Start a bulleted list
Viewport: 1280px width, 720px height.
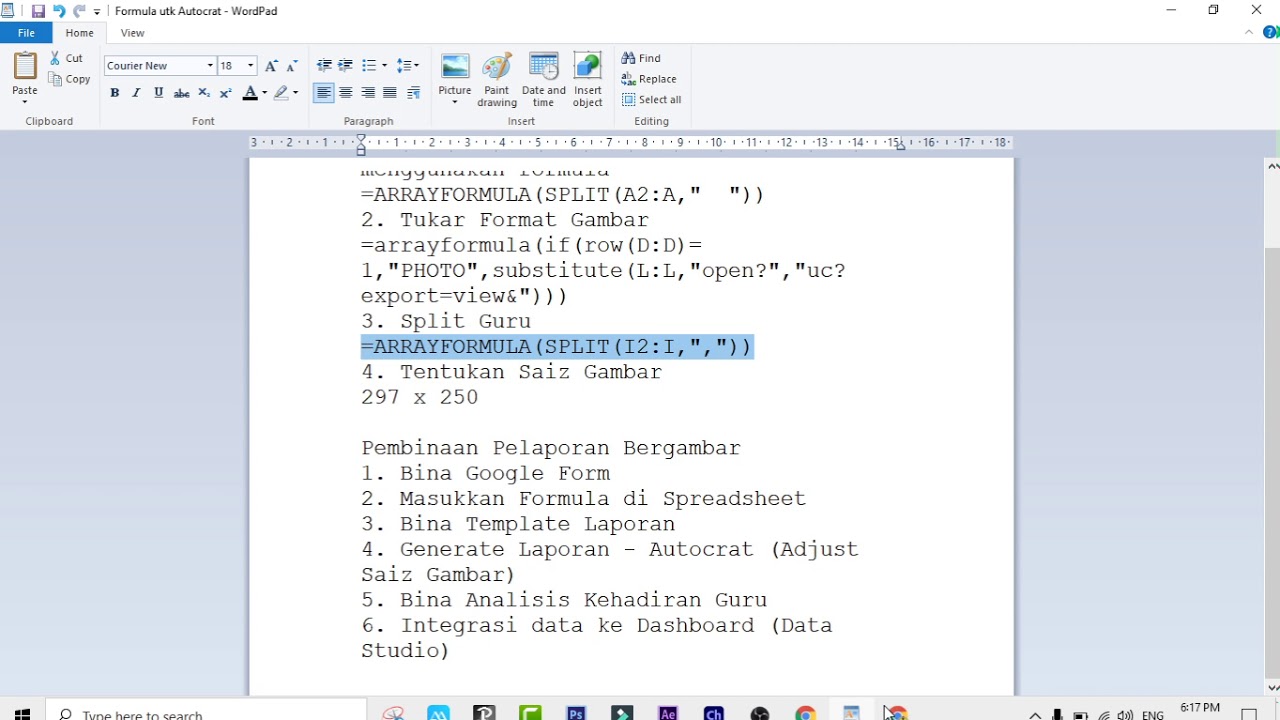click(368, 66)
